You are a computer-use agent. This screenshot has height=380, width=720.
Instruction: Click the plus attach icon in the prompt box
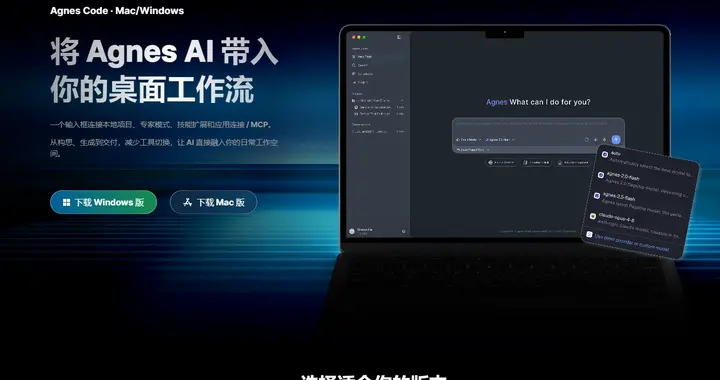[x=596, y=140]
